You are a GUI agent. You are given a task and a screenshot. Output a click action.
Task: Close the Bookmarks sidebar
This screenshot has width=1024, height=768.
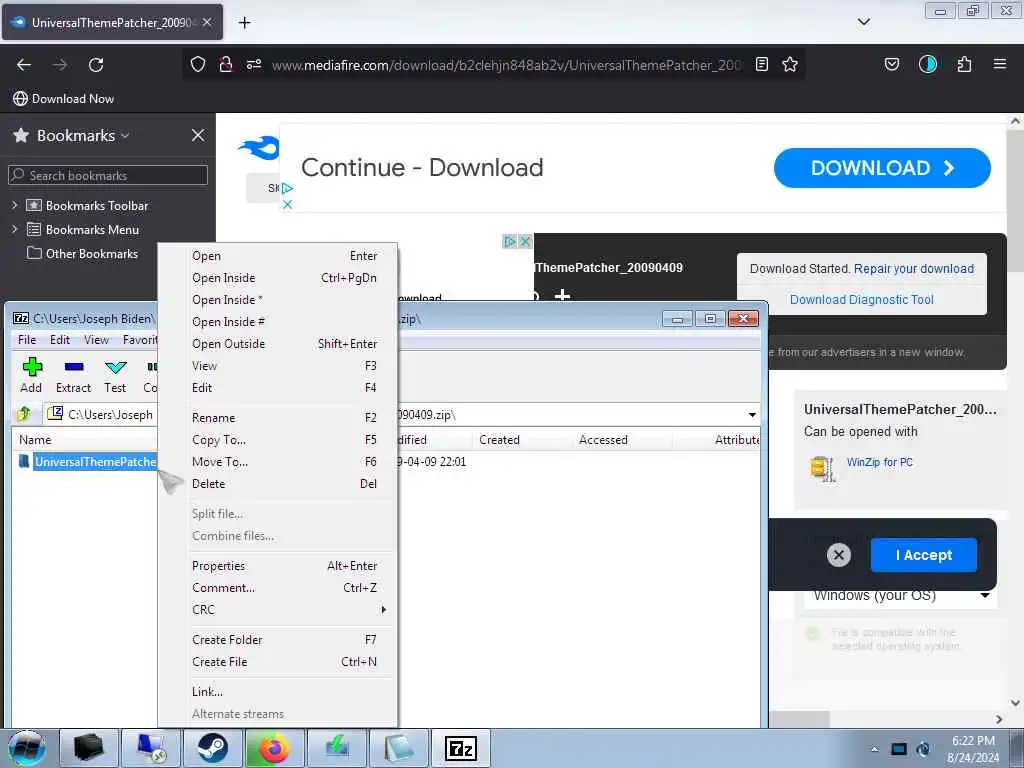(x=198, y=135)
